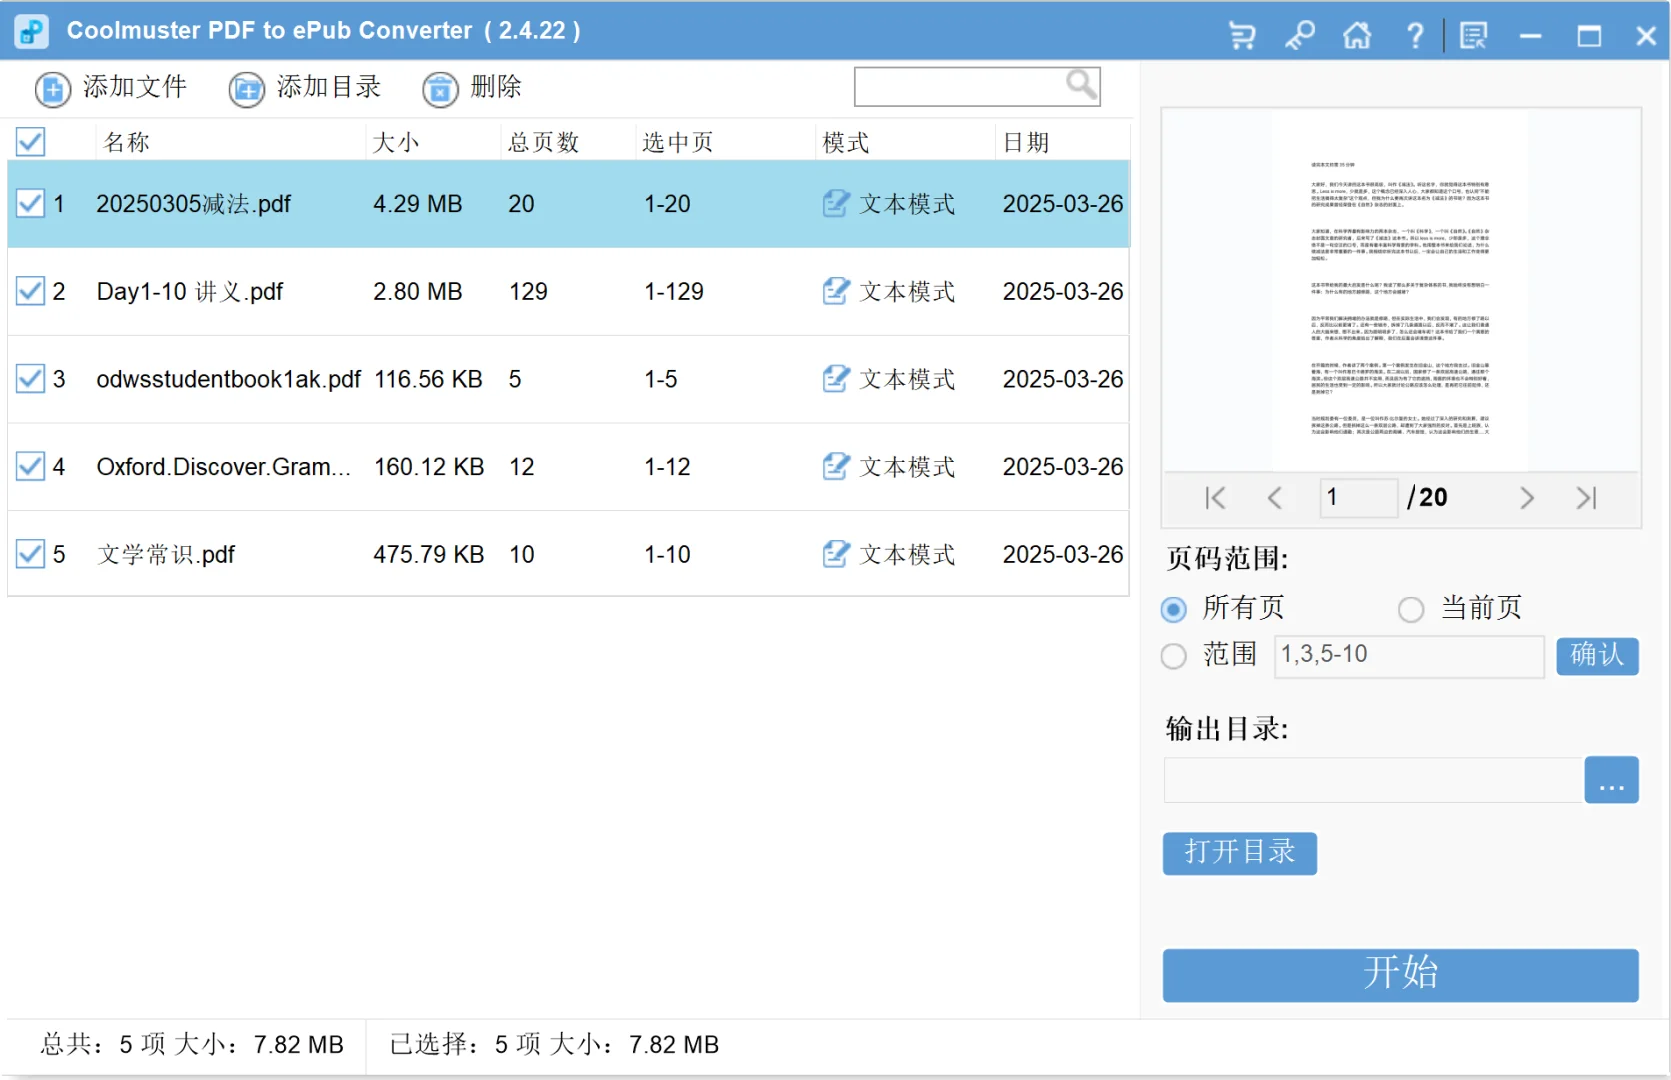The width and height of the screenshot is (1671, 1080).
Task: Click the PDF page preview thumbnail
Action: point(1400,290)
